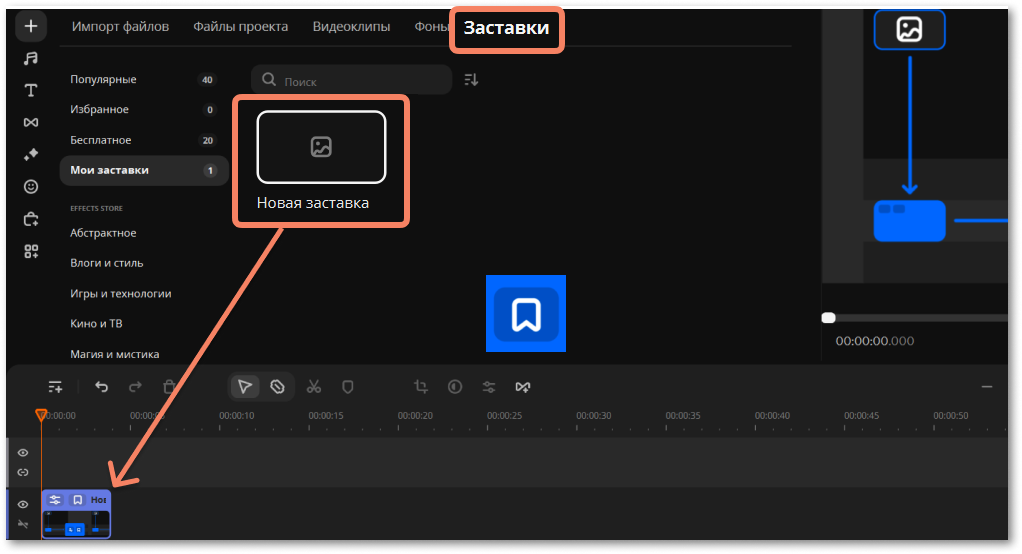Switch to the Импорт файлов tab
The height and width of the screenshot is (554, 1022).
click(x=120, y=27)
